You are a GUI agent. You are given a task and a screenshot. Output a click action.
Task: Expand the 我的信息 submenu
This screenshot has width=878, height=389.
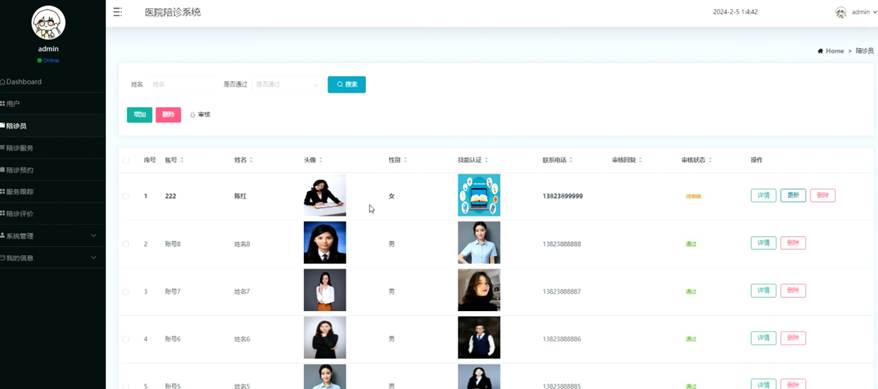coord(53,258)
